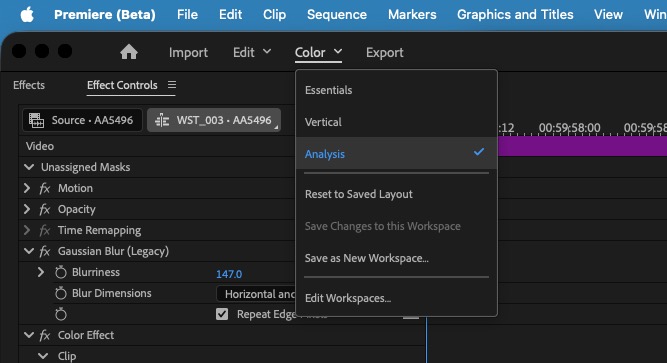Viewport: 667px width, 363px height.
Task: Click the WST_003 sequence icon
Action: pos(162,120)
